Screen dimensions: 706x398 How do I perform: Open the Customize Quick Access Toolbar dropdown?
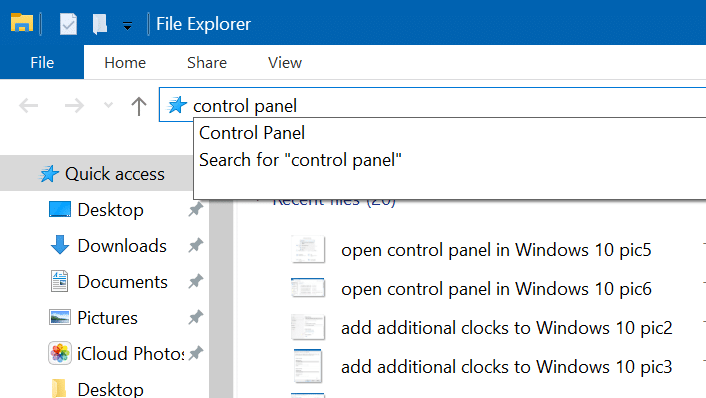pyautogui.click(x=127, y=26)
